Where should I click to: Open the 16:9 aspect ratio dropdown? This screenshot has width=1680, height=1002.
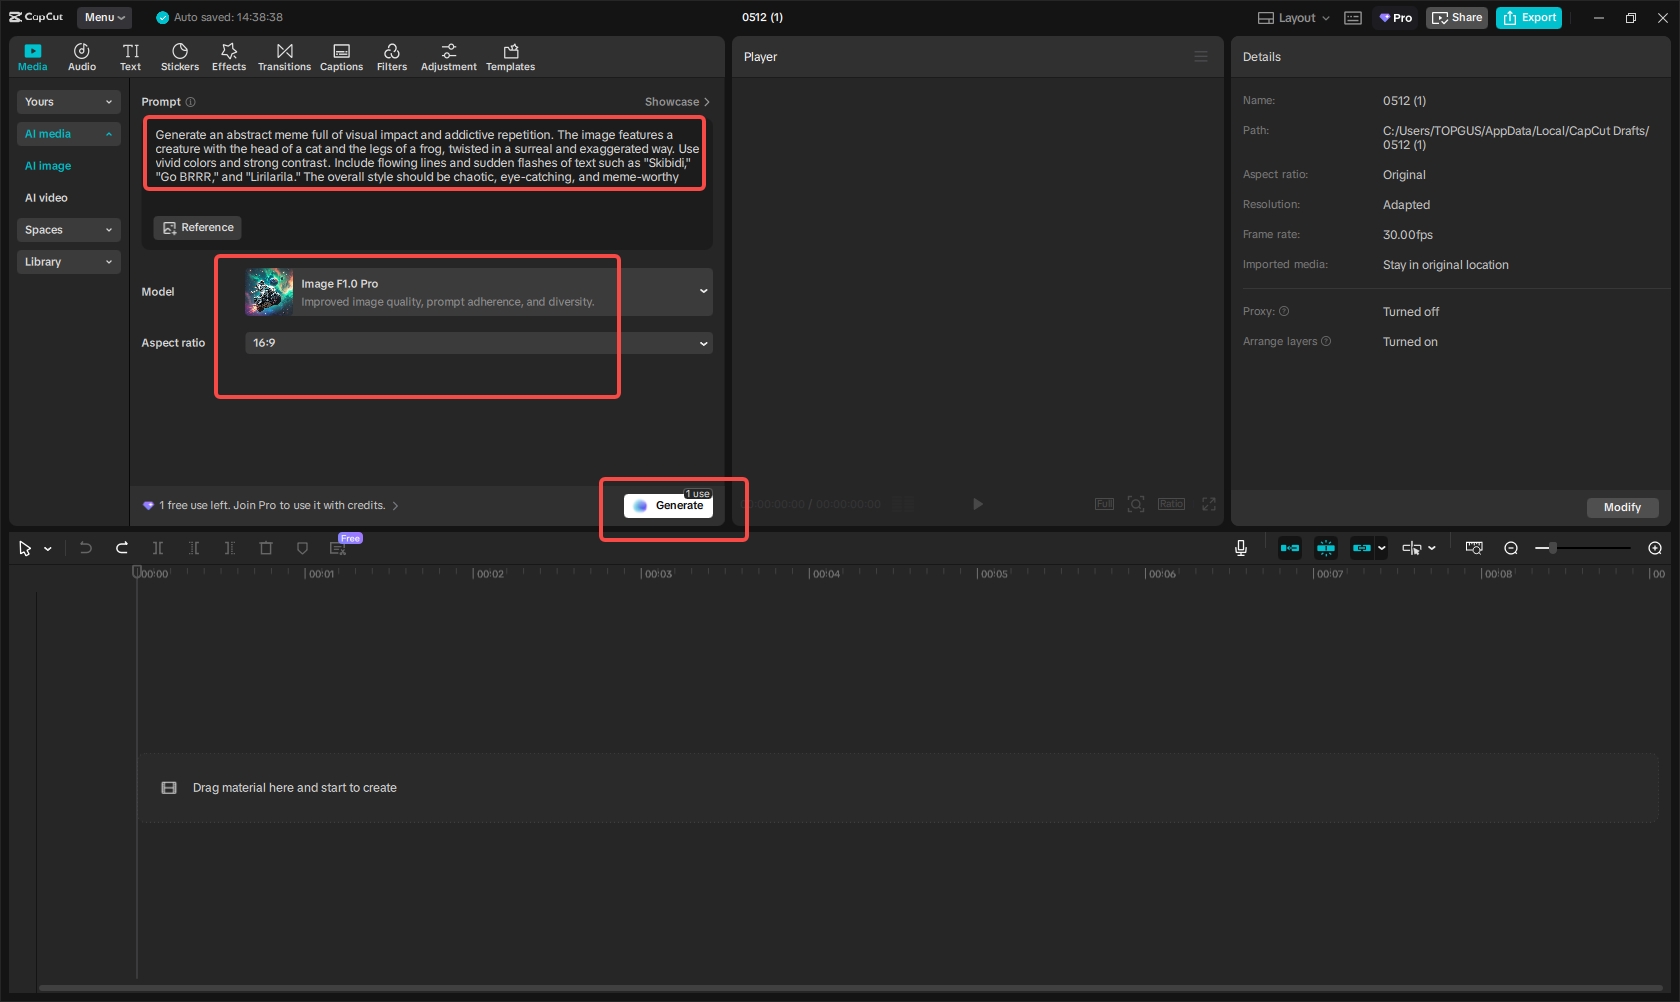coord(479,343)
